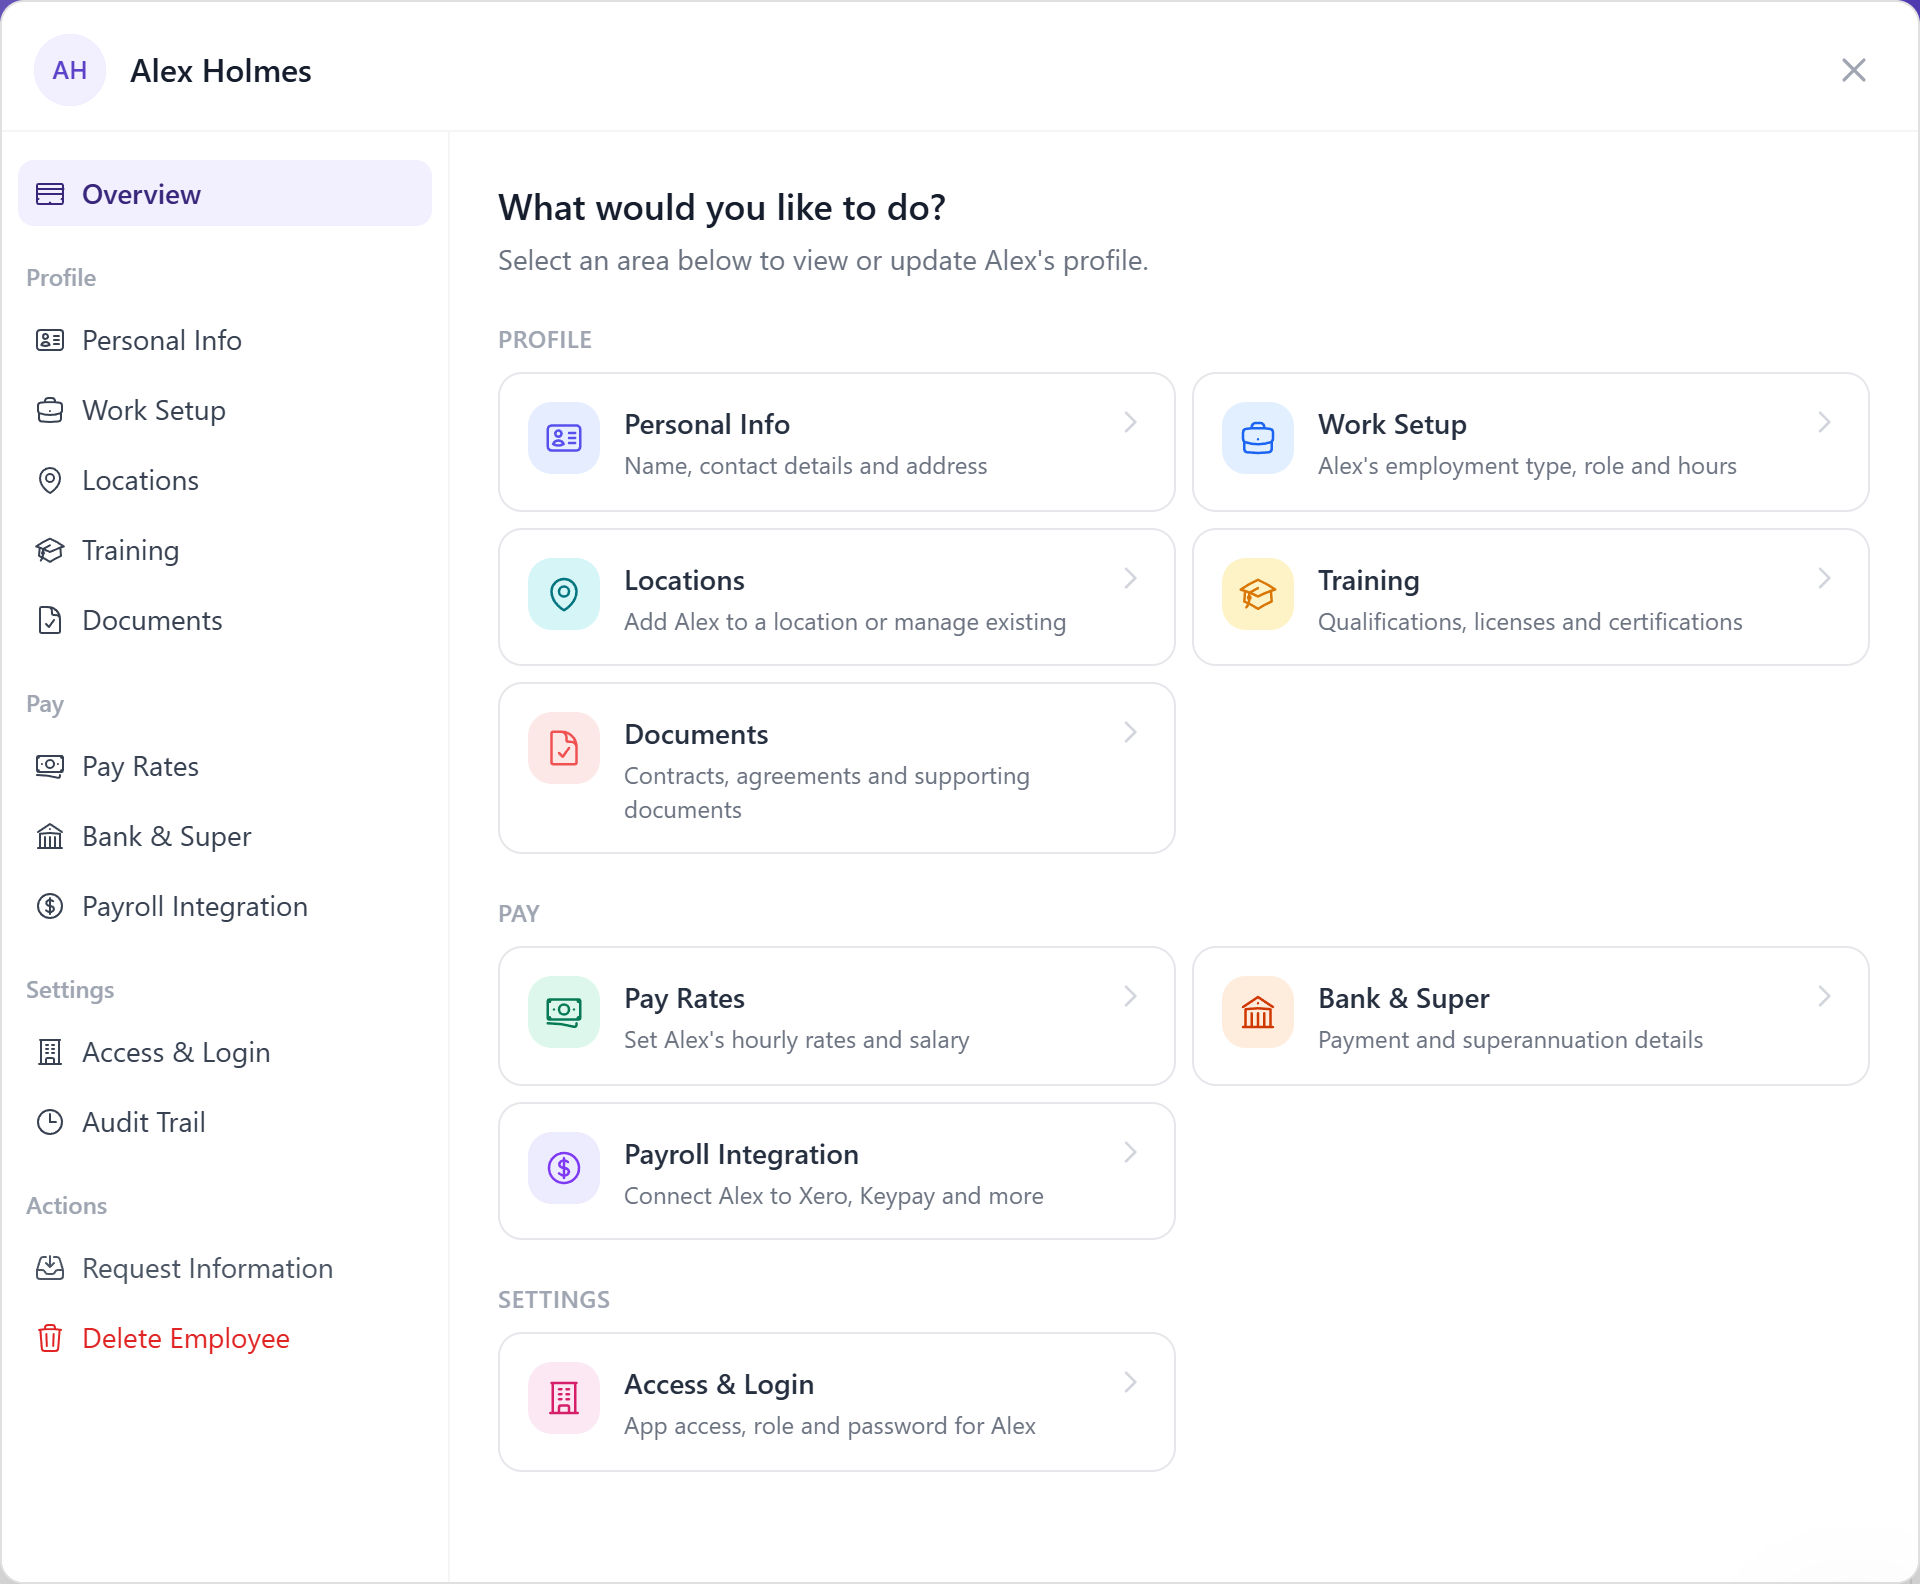Select Overview in the sidebar

click(x=225, y=194)
